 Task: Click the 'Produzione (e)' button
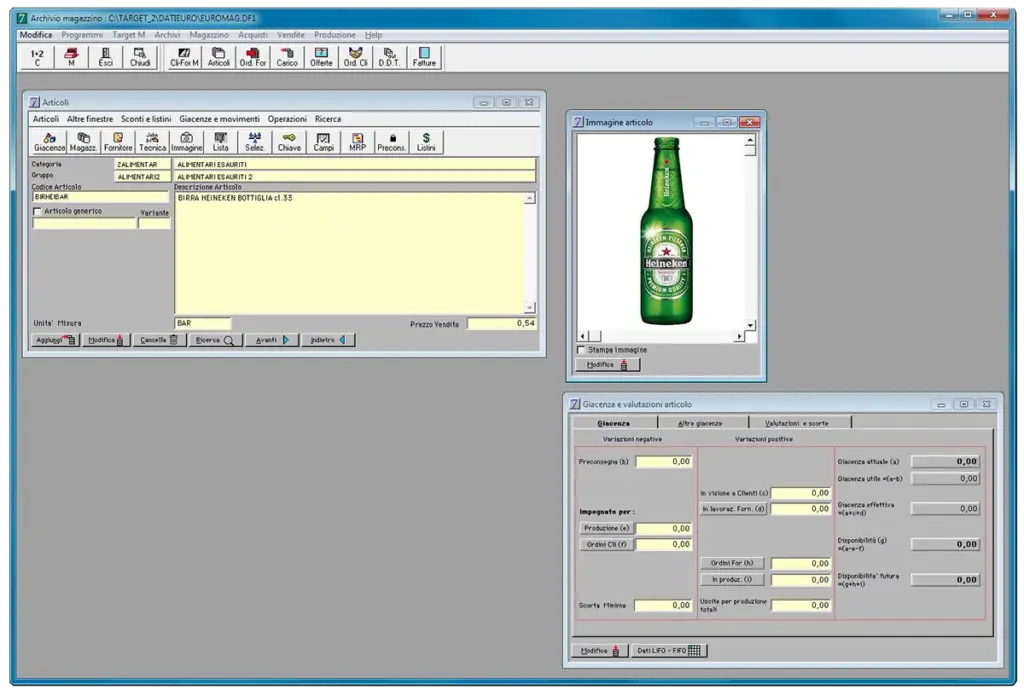tap(606, 528)
